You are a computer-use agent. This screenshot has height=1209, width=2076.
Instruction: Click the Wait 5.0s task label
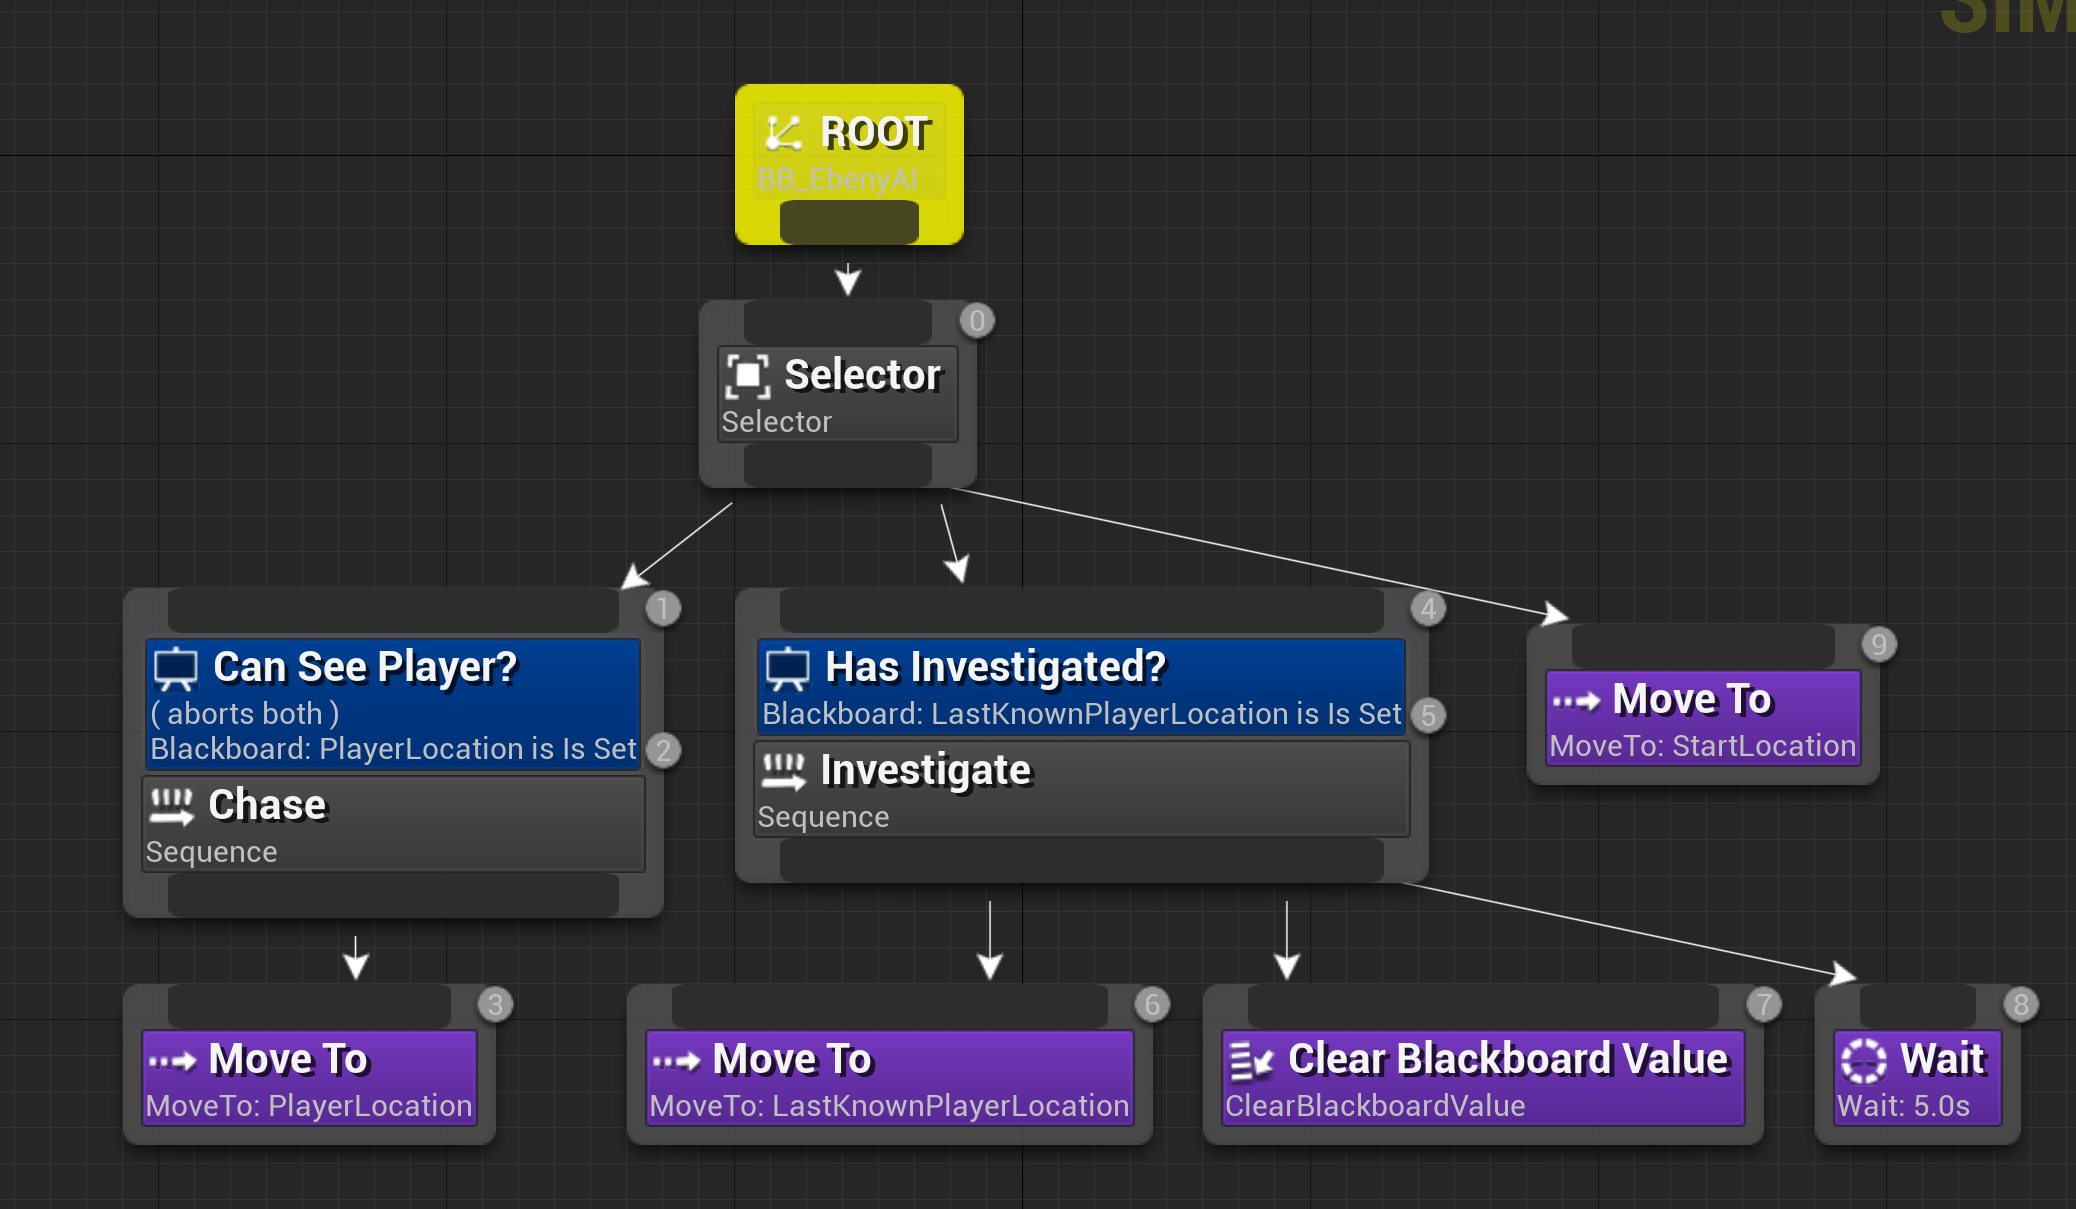click(x=1903, y=1106)
